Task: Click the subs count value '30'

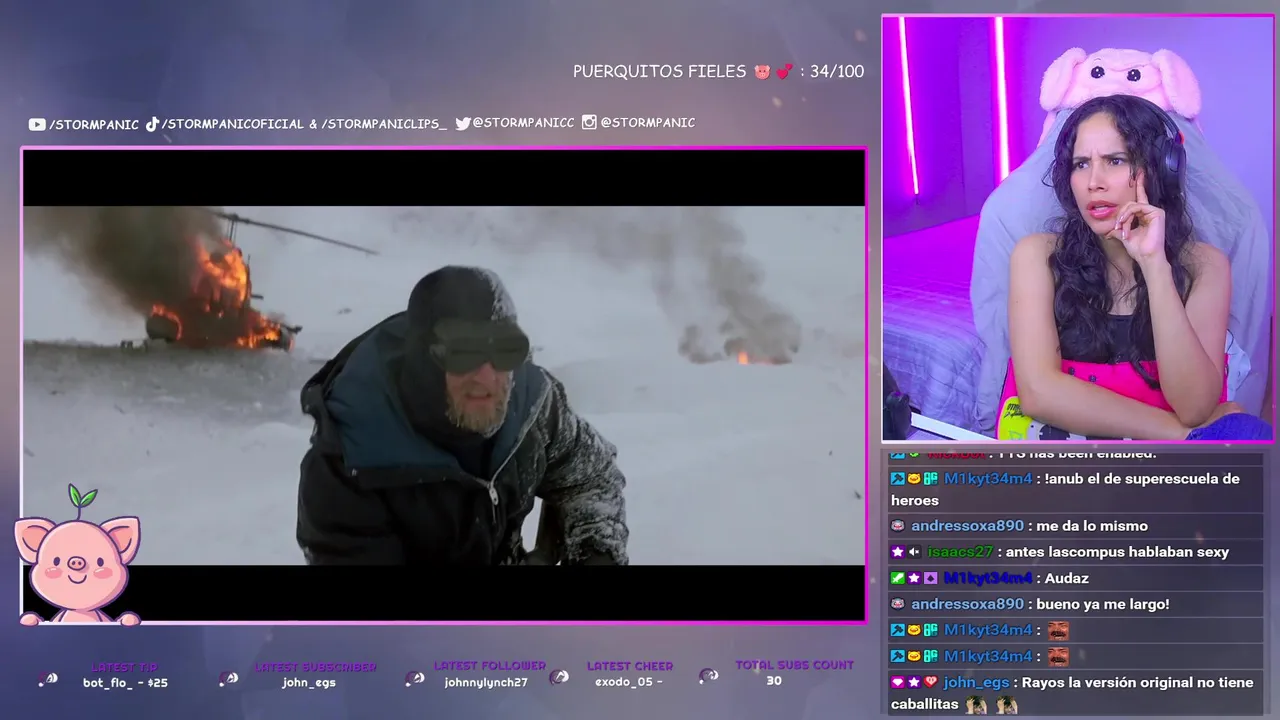Action: [774, 681]
